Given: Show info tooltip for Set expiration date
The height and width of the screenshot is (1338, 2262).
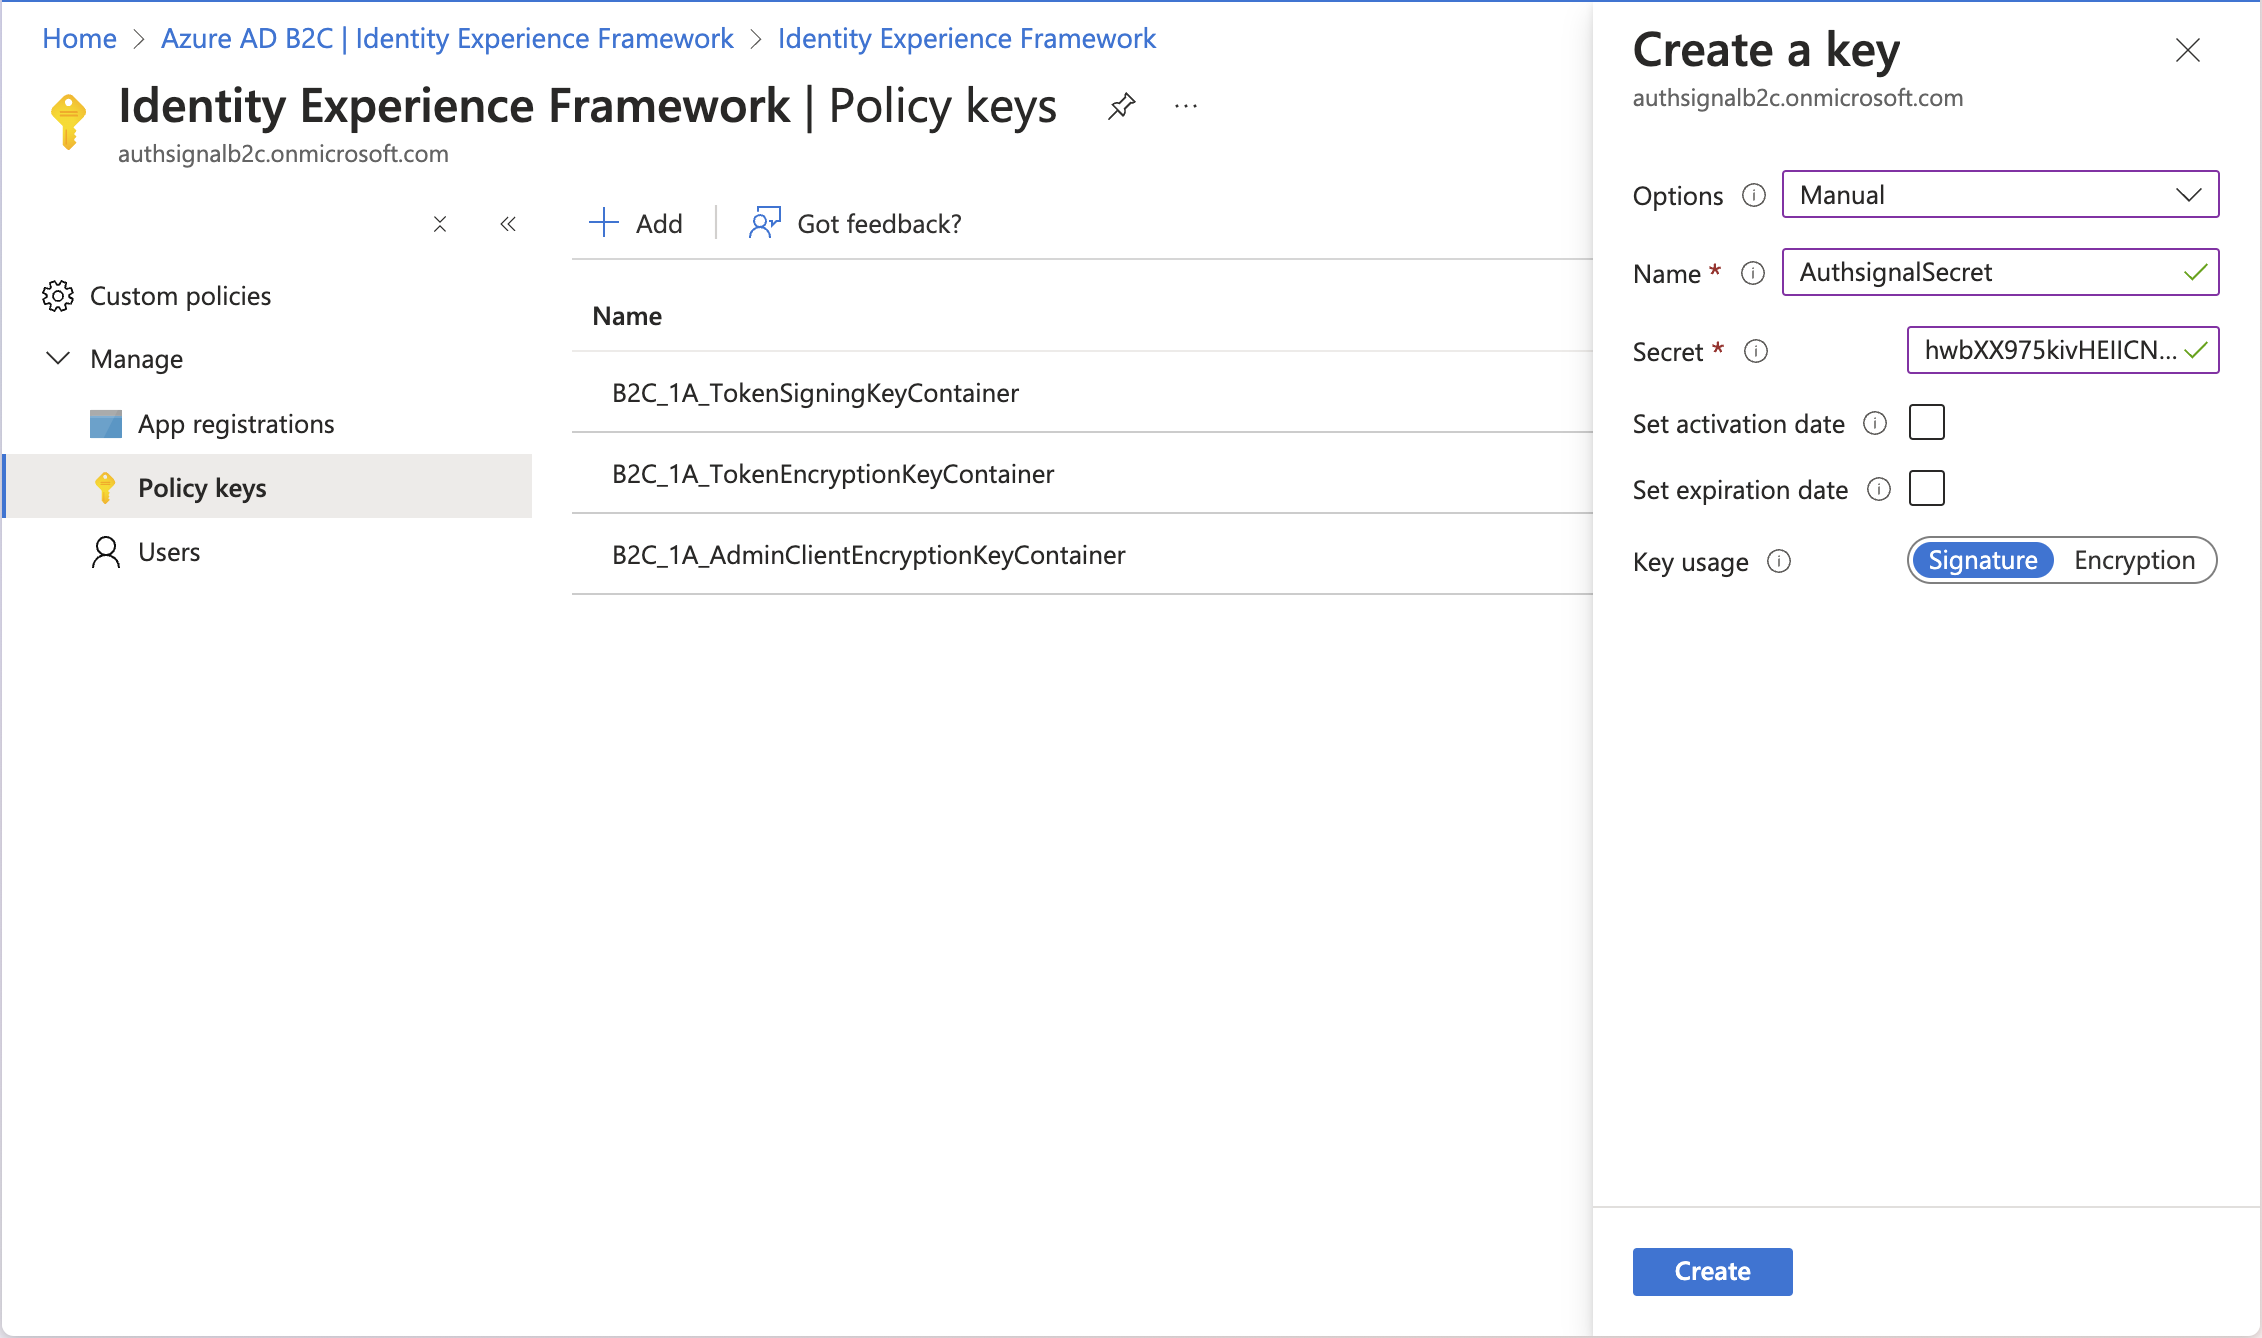Looking at the screenshot, I should pyautogui.click(x=1879, y=489).
